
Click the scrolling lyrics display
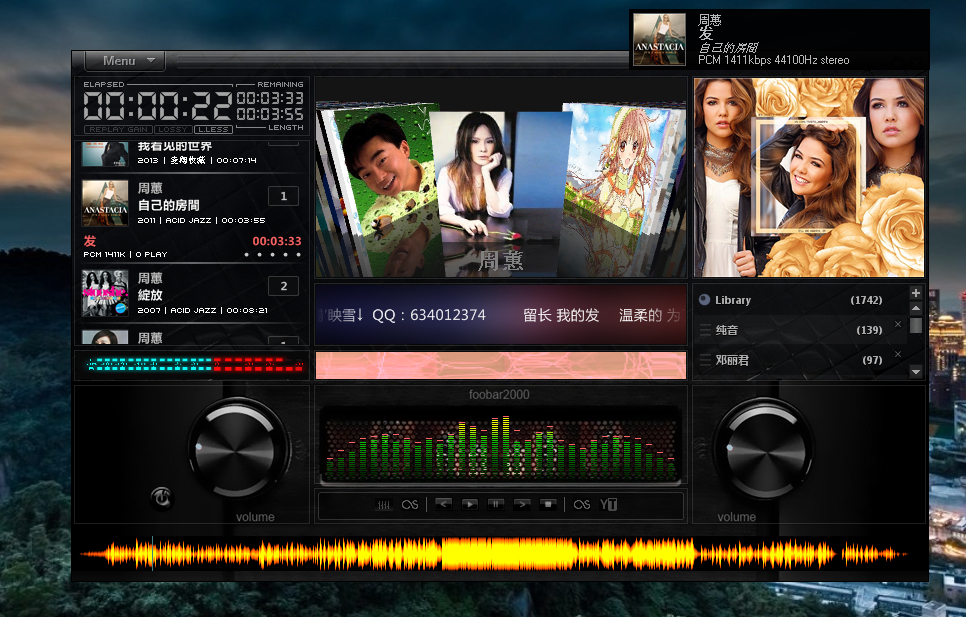pos(501,315)
